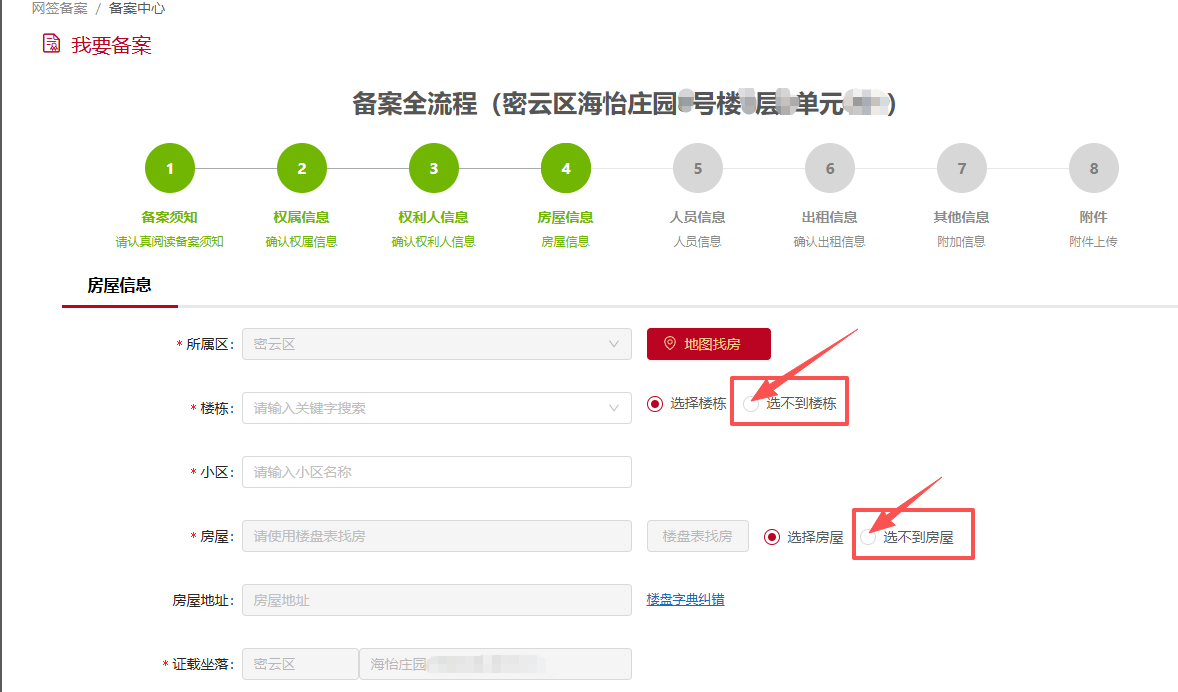Viewport: 1178px width, 692px height.
Task: Click the 我要备案 document icon
Action: tap(51, 44)
